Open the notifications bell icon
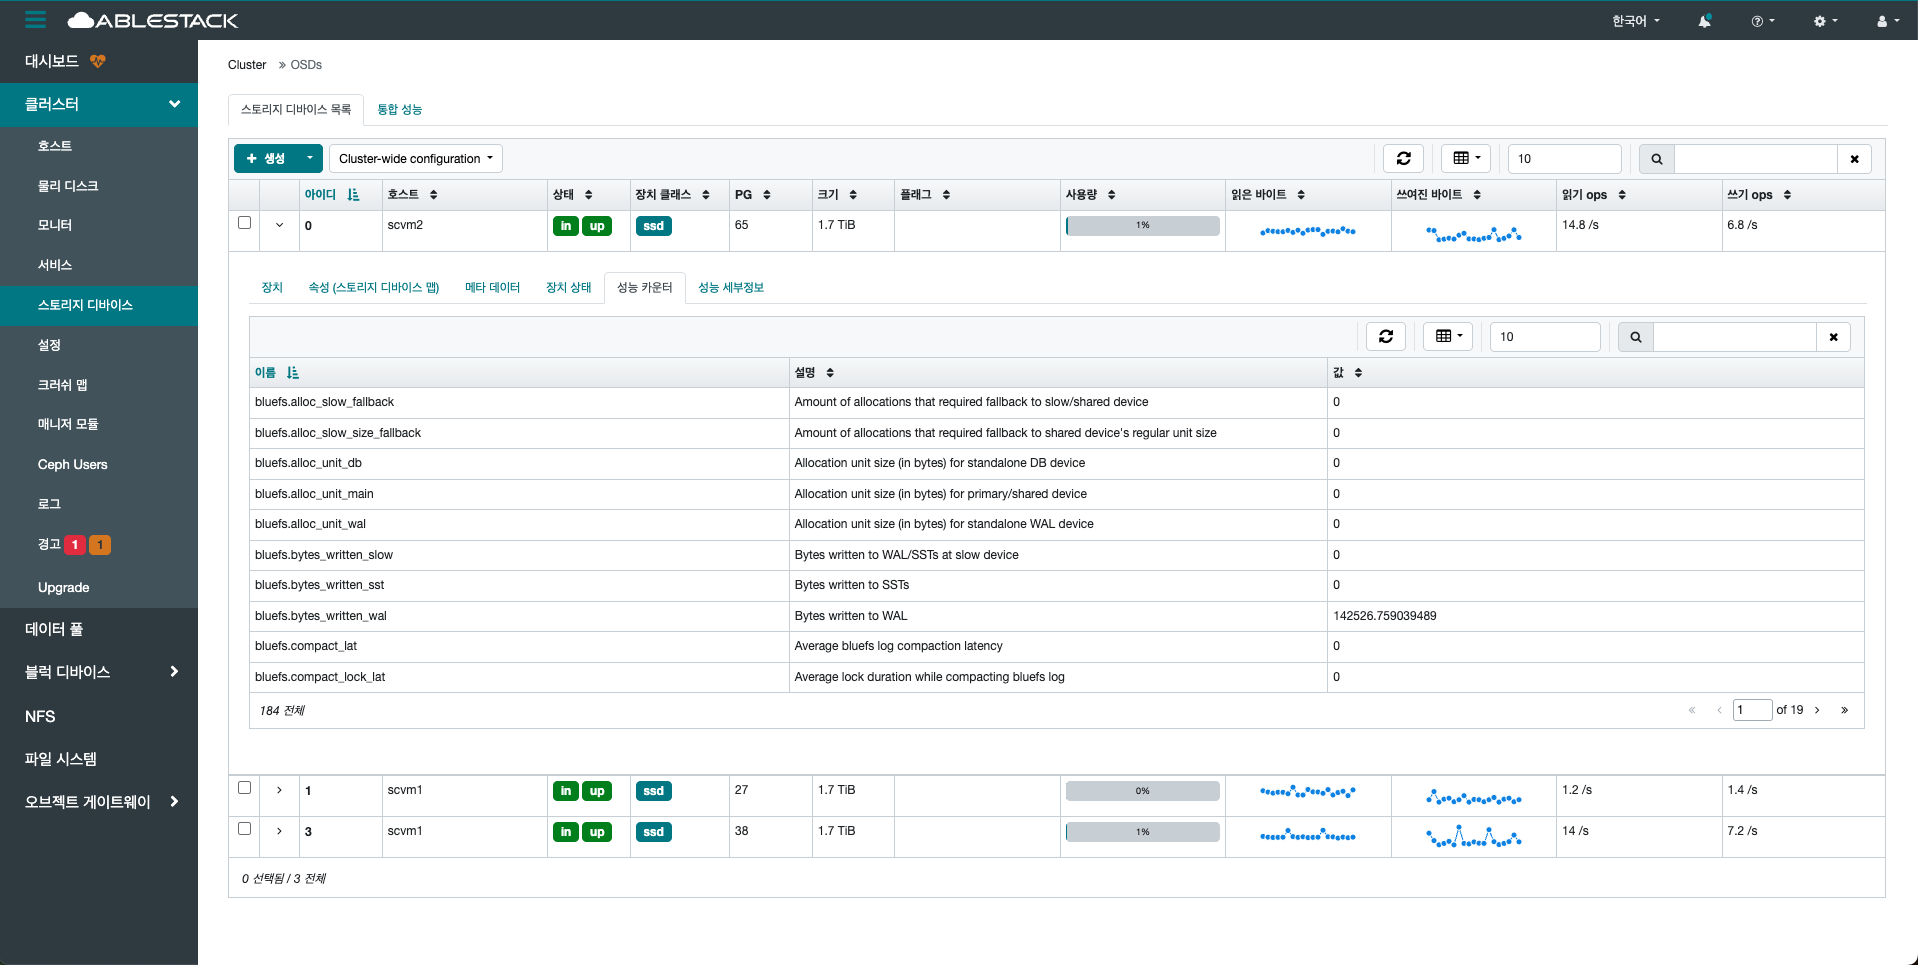Screen dimensions: 1918x965 tap(1704, 21)
